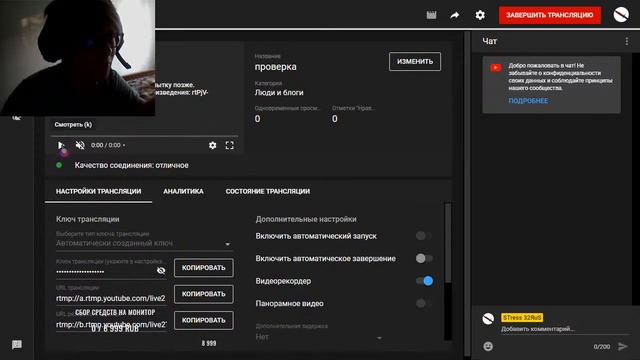640x360 pixels.
Task: Open the Дополнительная задержка dropdown
Action: (x=319, y=337)
